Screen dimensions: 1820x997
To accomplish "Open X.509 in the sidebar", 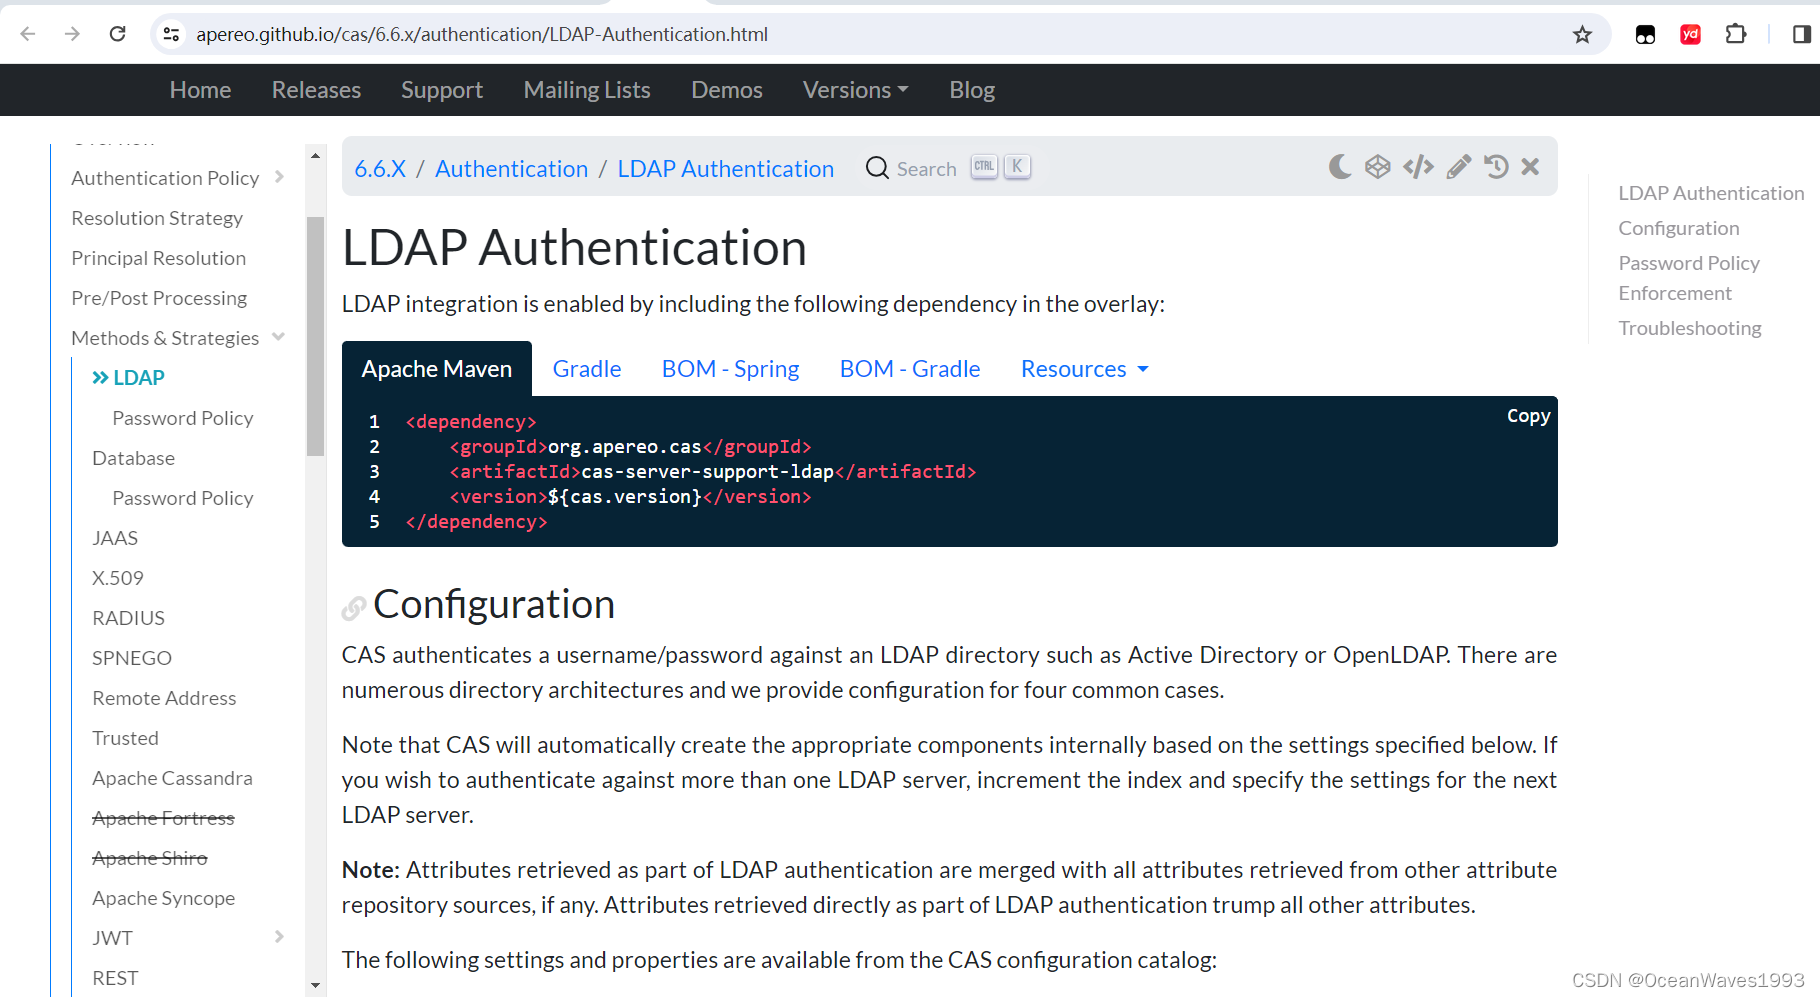I will click(118, 578).
